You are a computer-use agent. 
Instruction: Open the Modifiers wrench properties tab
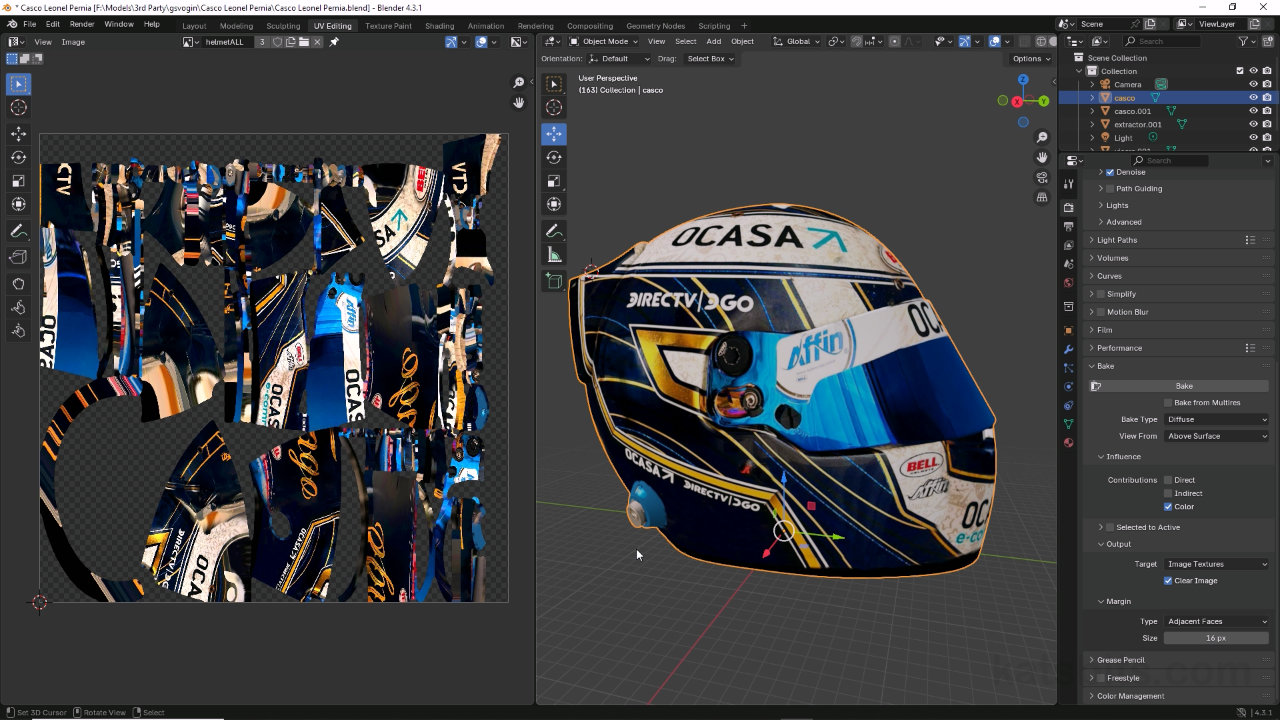tap(1068, 349)
